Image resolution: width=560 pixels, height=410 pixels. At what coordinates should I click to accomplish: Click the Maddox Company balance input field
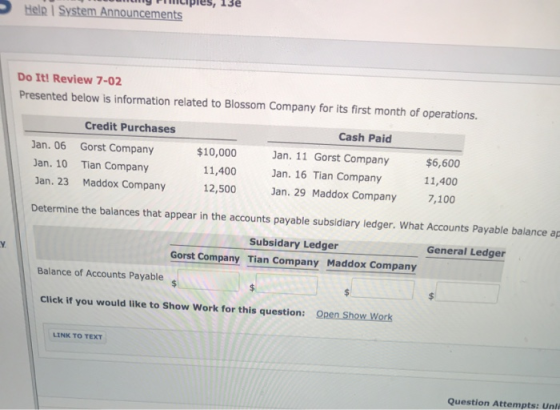[x=382, y=290]
